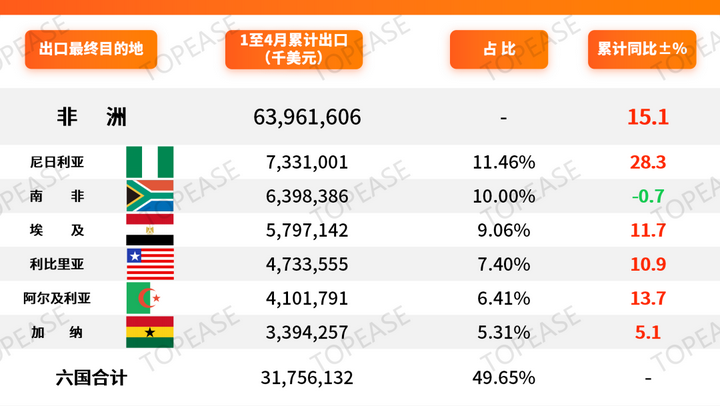
Task: Click the 49.65% total share value
Action: 504,378
